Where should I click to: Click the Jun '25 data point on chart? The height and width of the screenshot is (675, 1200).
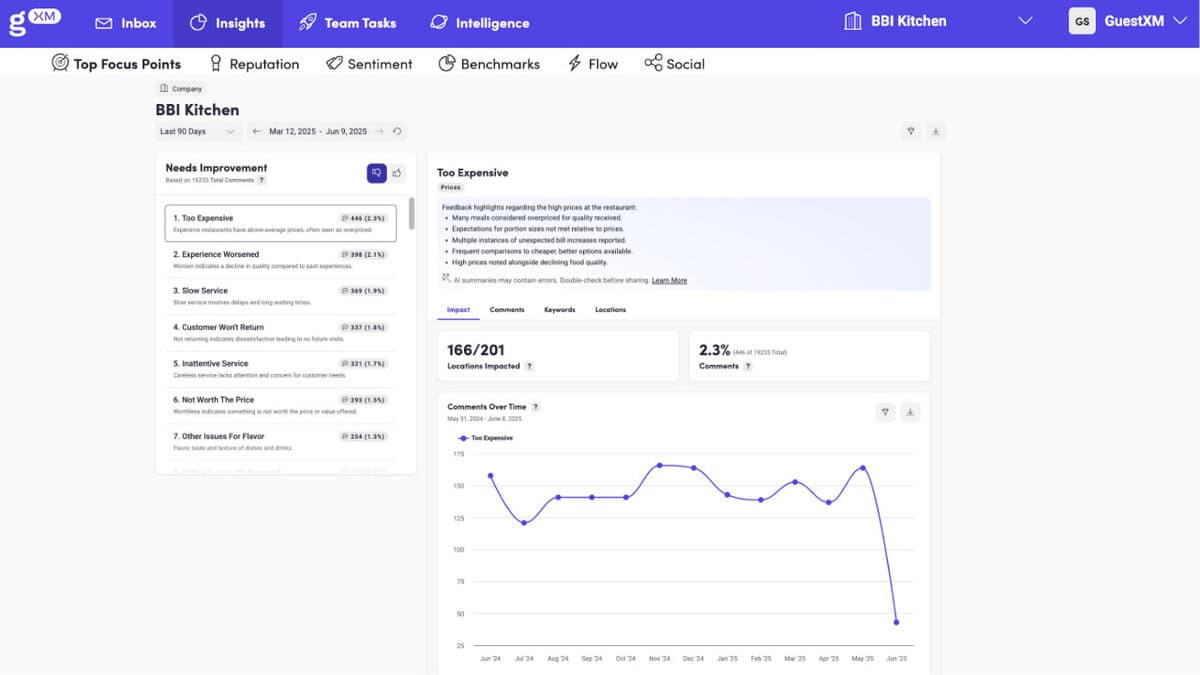point(896,622)
